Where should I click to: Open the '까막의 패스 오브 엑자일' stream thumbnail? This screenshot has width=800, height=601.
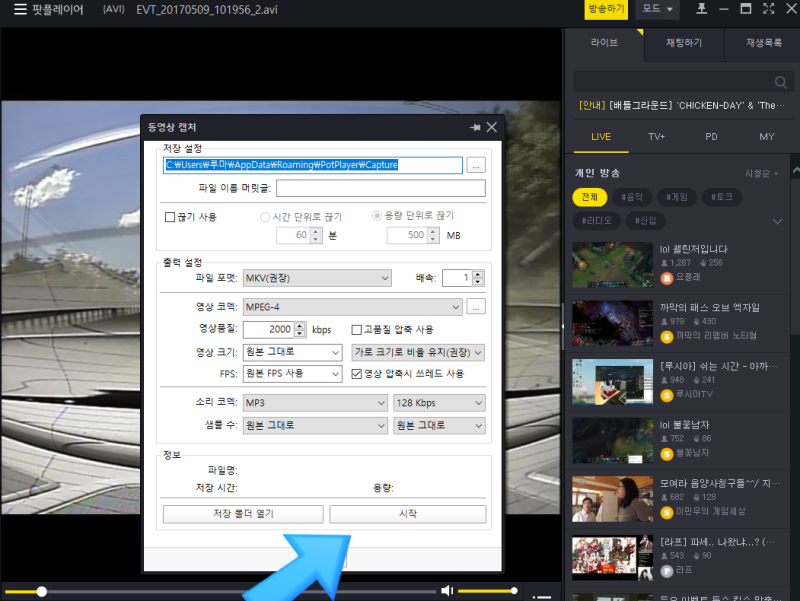[x=612, y=323]
